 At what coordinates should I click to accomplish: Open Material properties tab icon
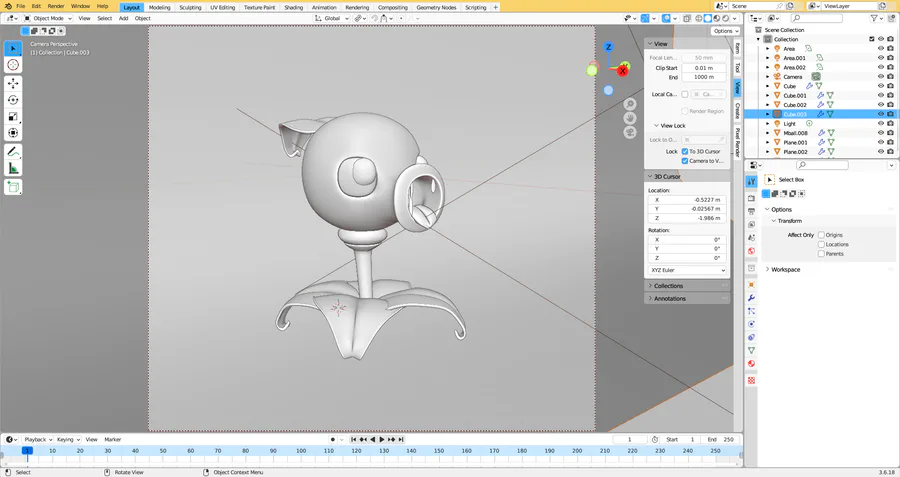click(751, 363)
